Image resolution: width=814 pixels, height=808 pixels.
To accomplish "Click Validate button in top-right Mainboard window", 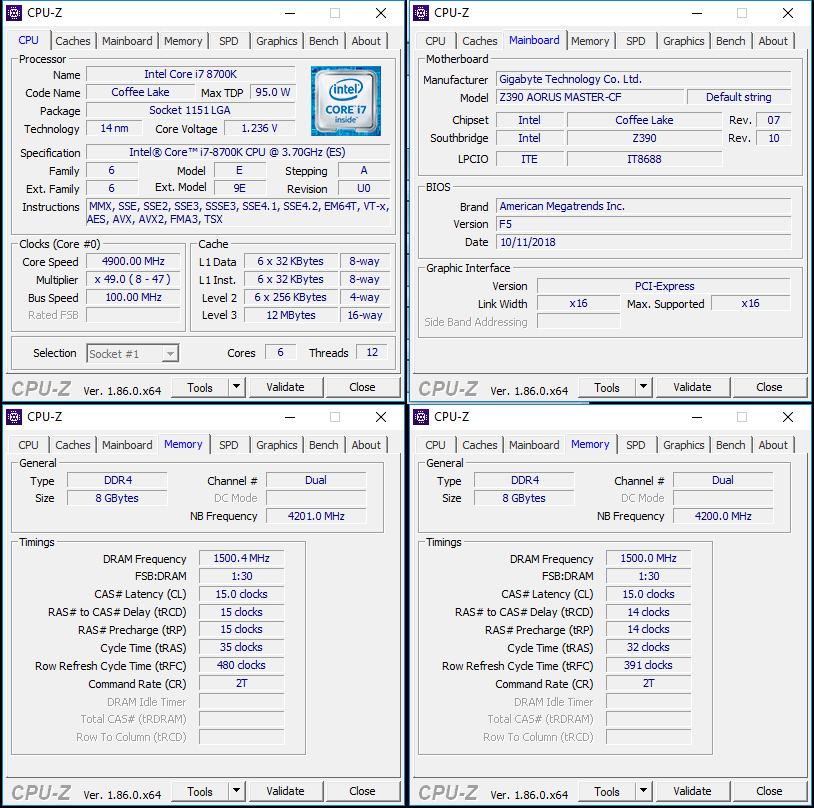I will click(x=693, y=387).
